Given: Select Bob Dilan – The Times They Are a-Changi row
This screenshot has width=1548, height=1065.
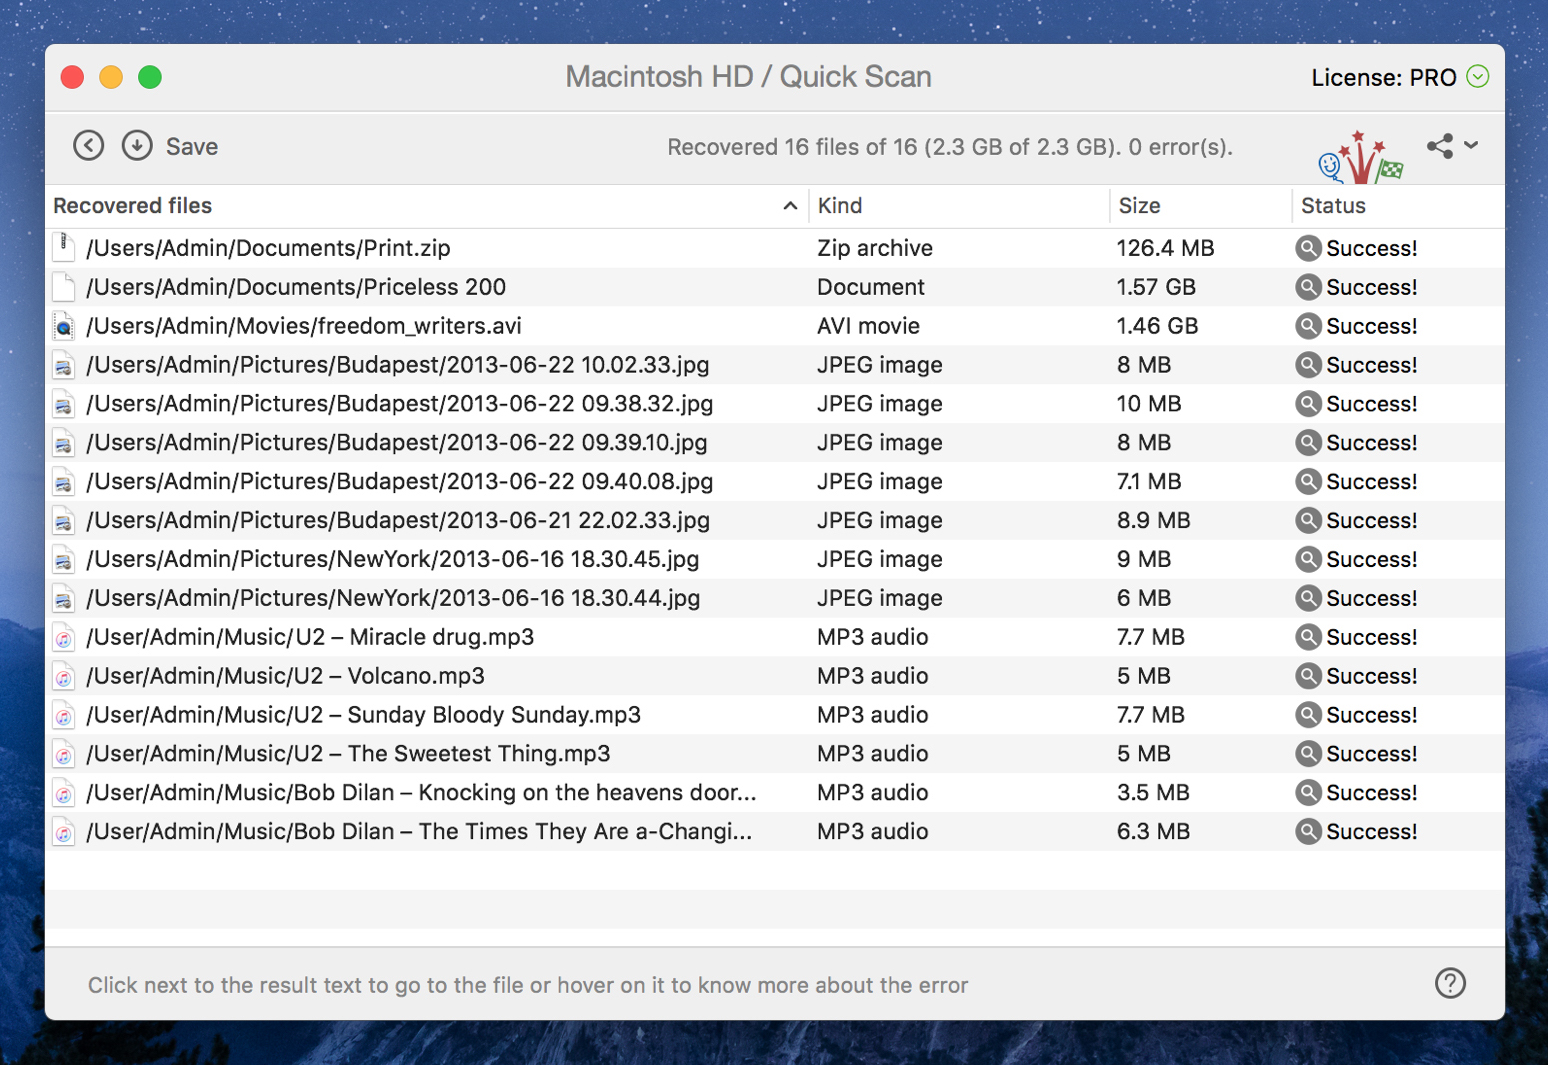Looking at the screenshot, I should click(x=775, y=831).
